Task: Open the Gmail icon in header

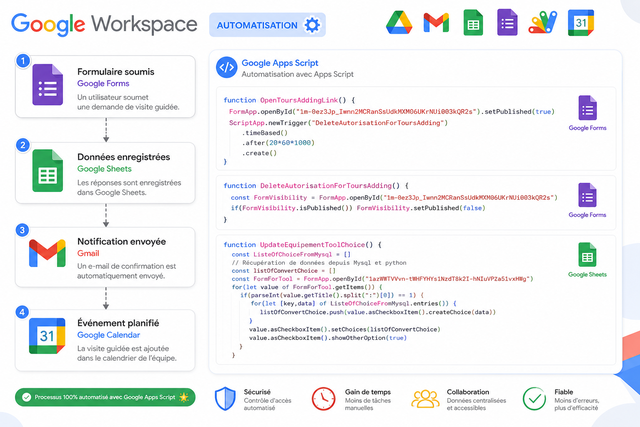Action: (436, 23)
